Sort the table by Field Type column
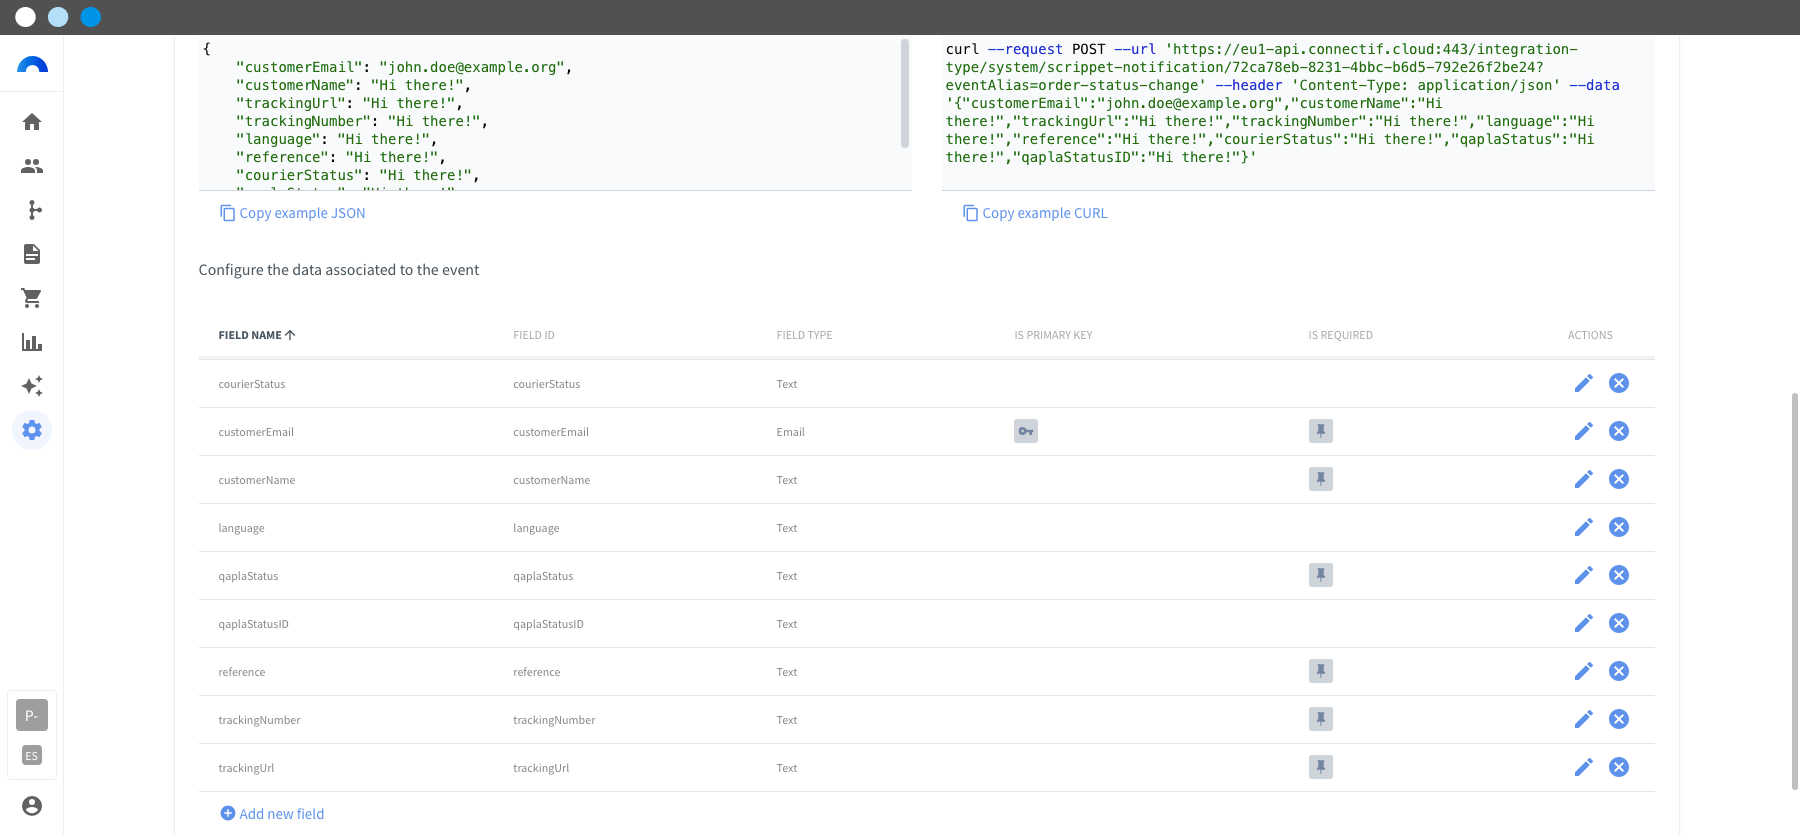1800x835 pixels. point(804,335)
